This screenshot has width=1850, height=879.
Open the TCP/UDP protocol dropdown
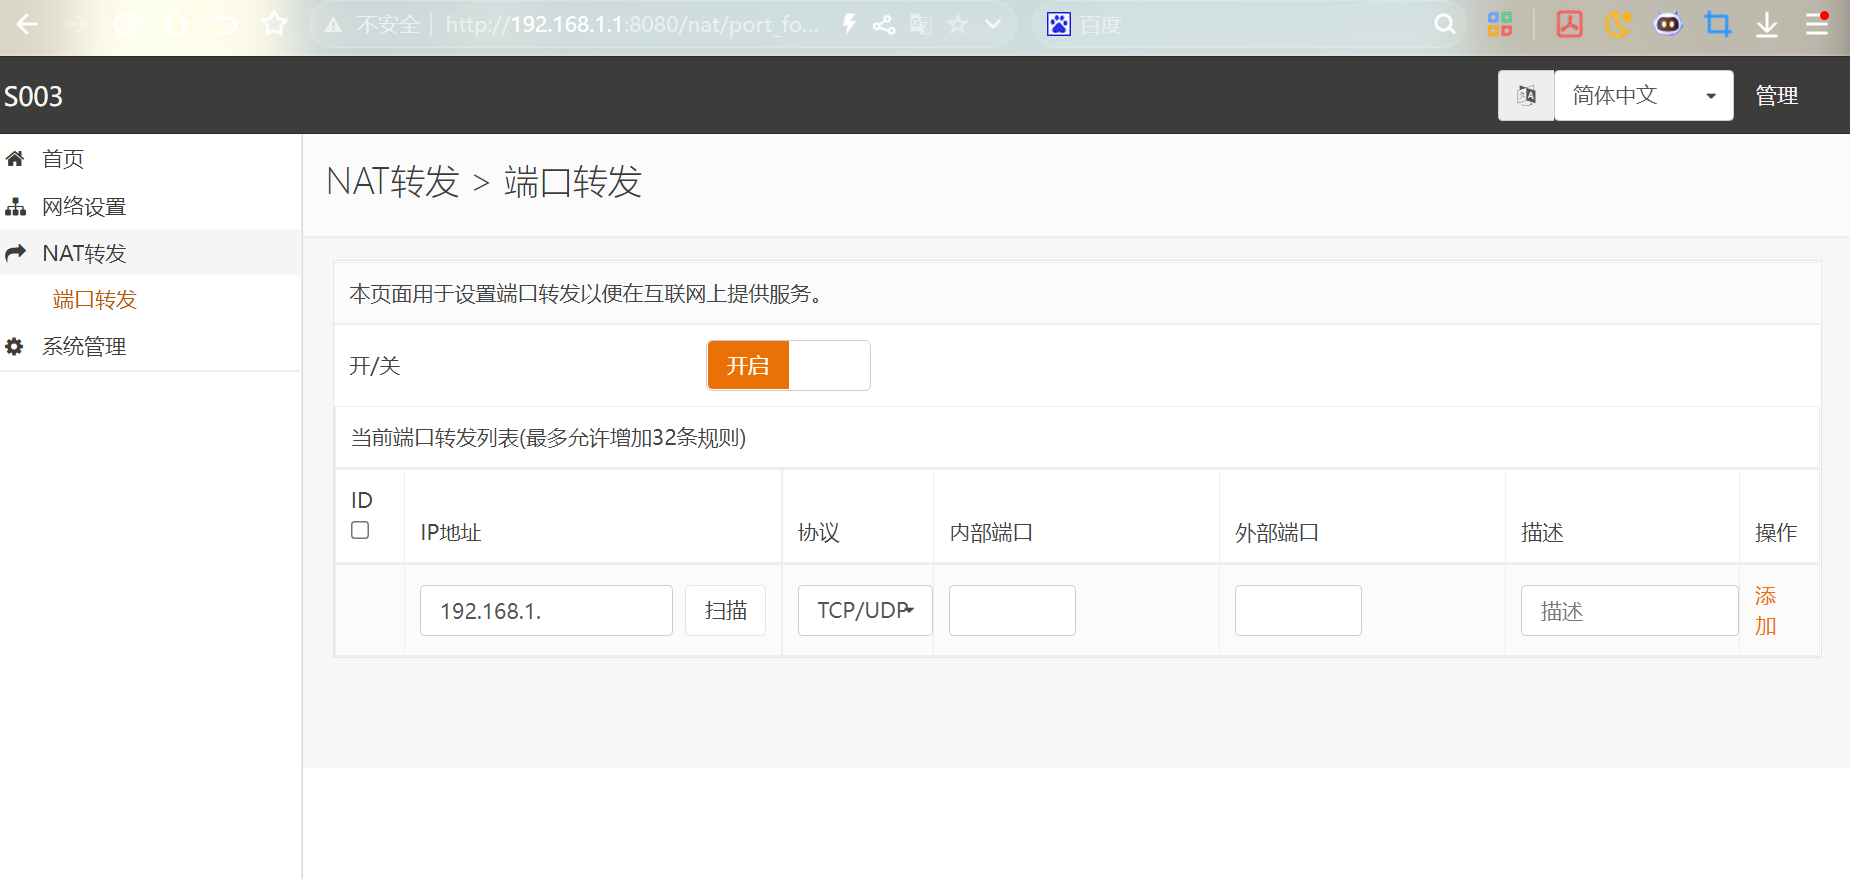pyautogui.click(x=865, y=611)
